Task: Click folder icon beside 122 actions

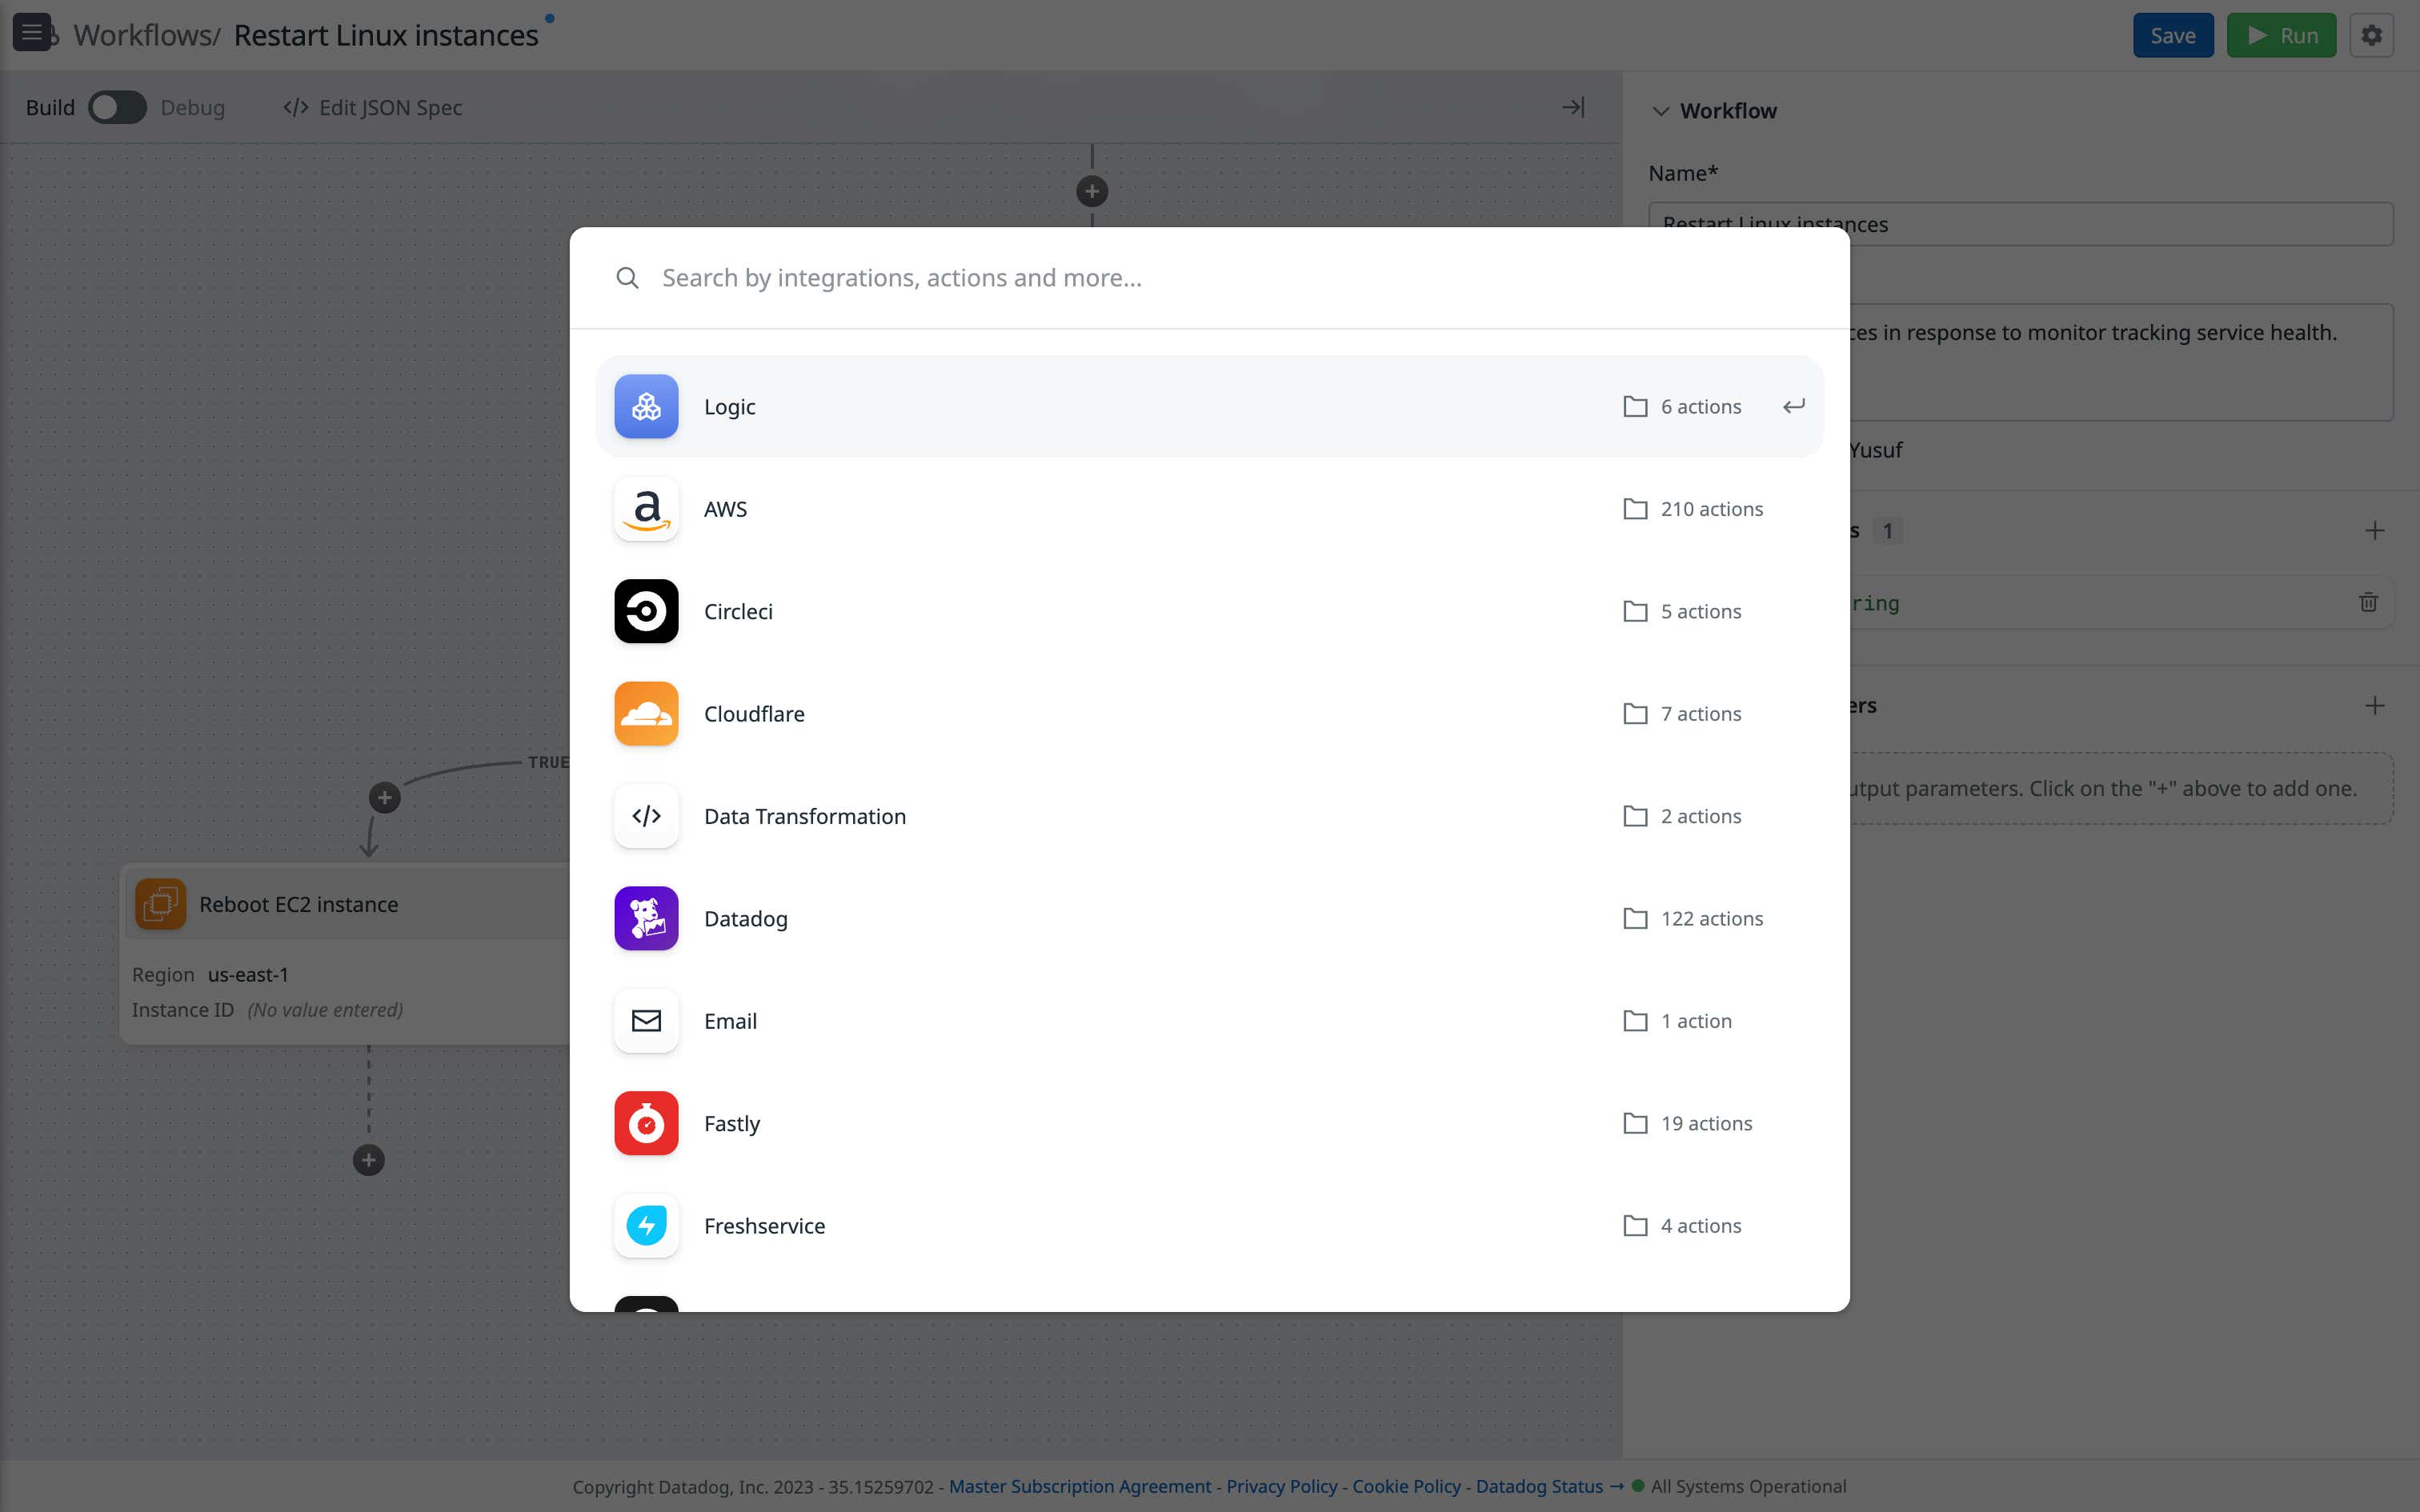Action: click(x=1635, y=918)
